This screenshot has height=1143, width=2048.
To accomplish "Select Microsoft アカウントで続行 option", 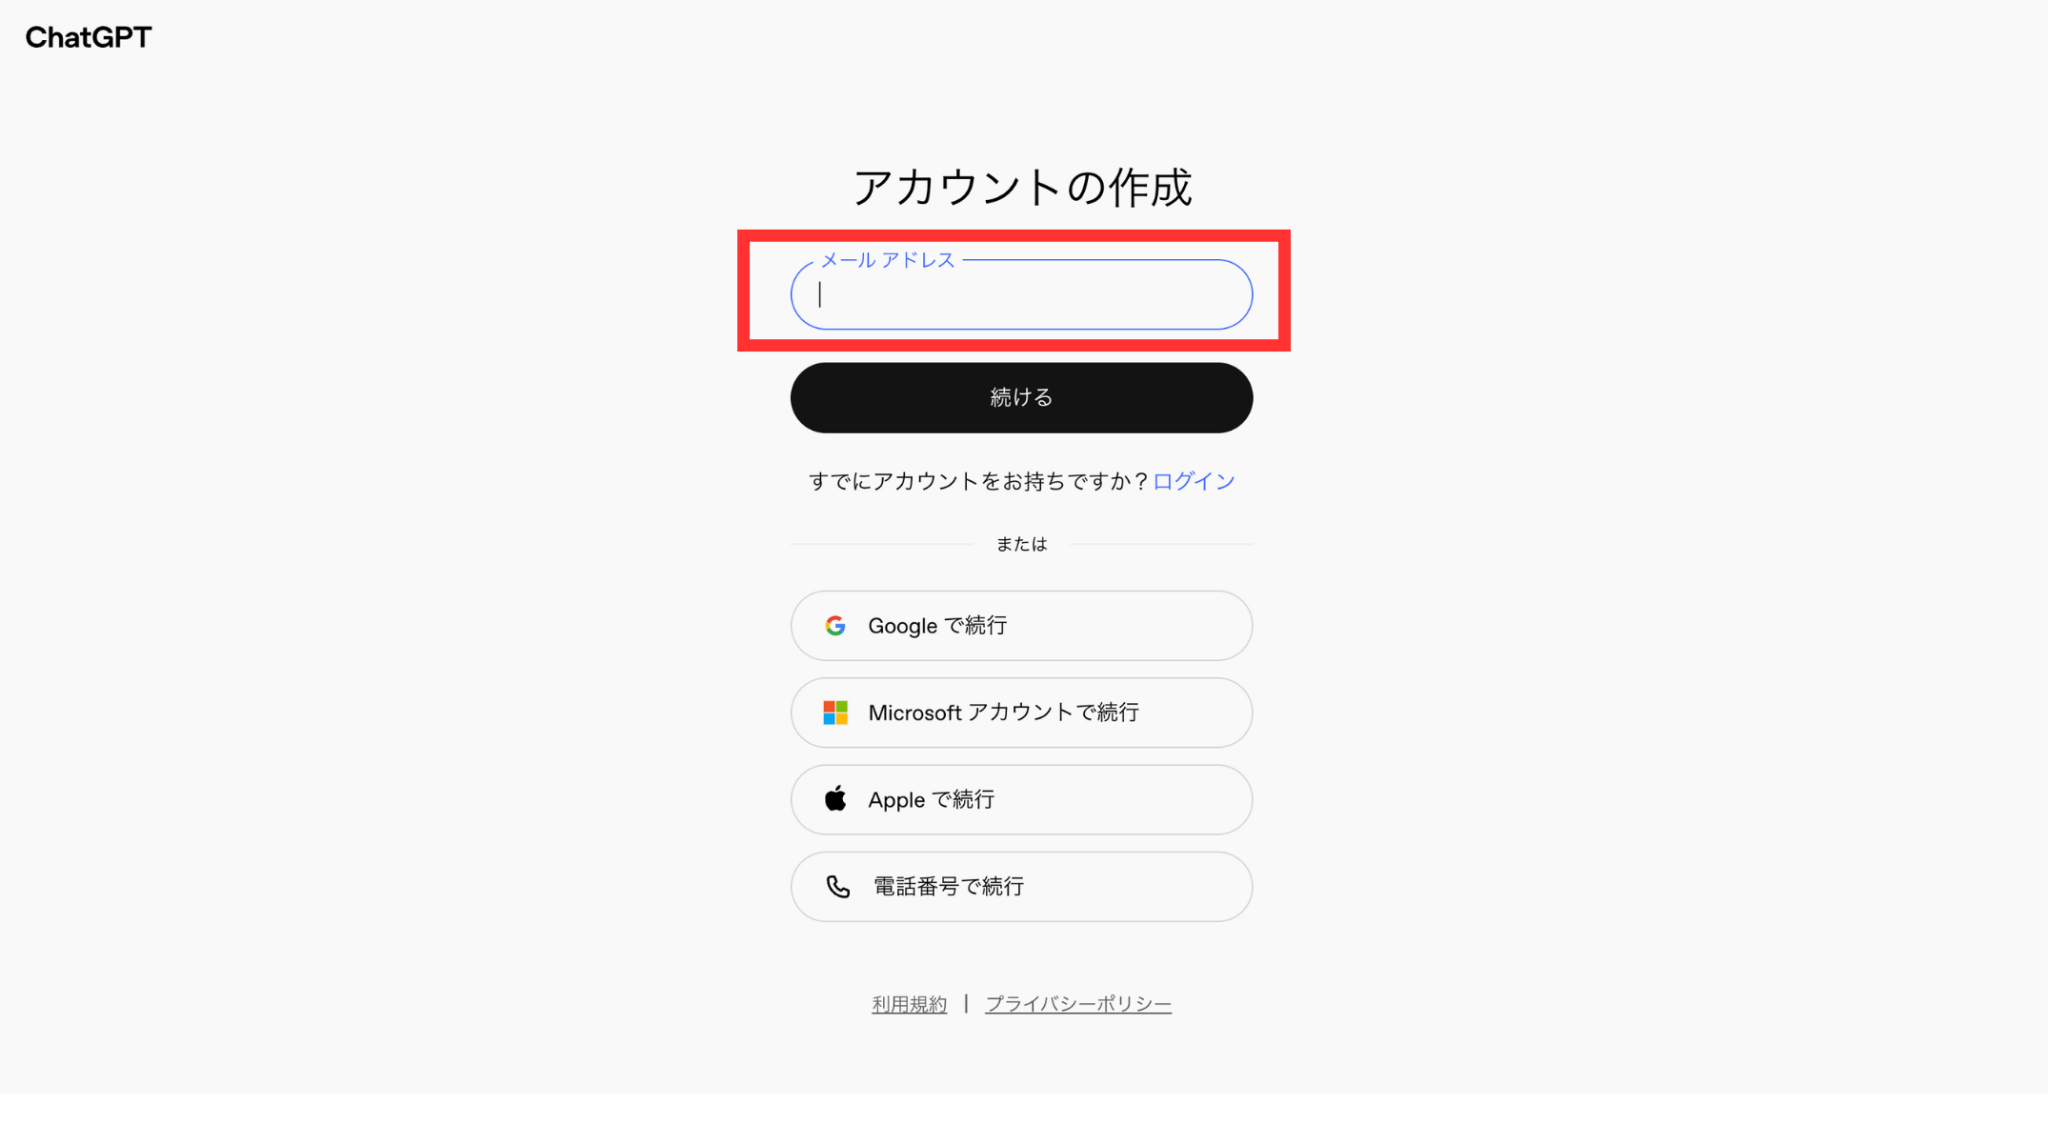I will tap(1021, 713).
